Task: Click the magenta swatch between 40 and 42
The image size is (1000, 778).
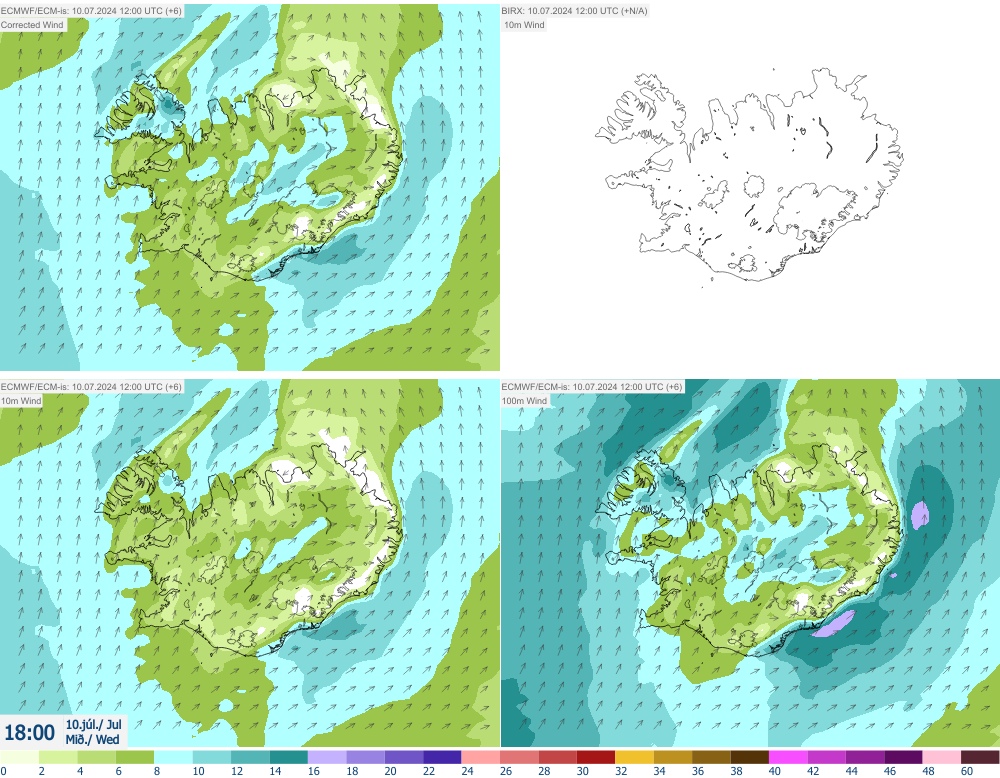Action: click(788, 757)
